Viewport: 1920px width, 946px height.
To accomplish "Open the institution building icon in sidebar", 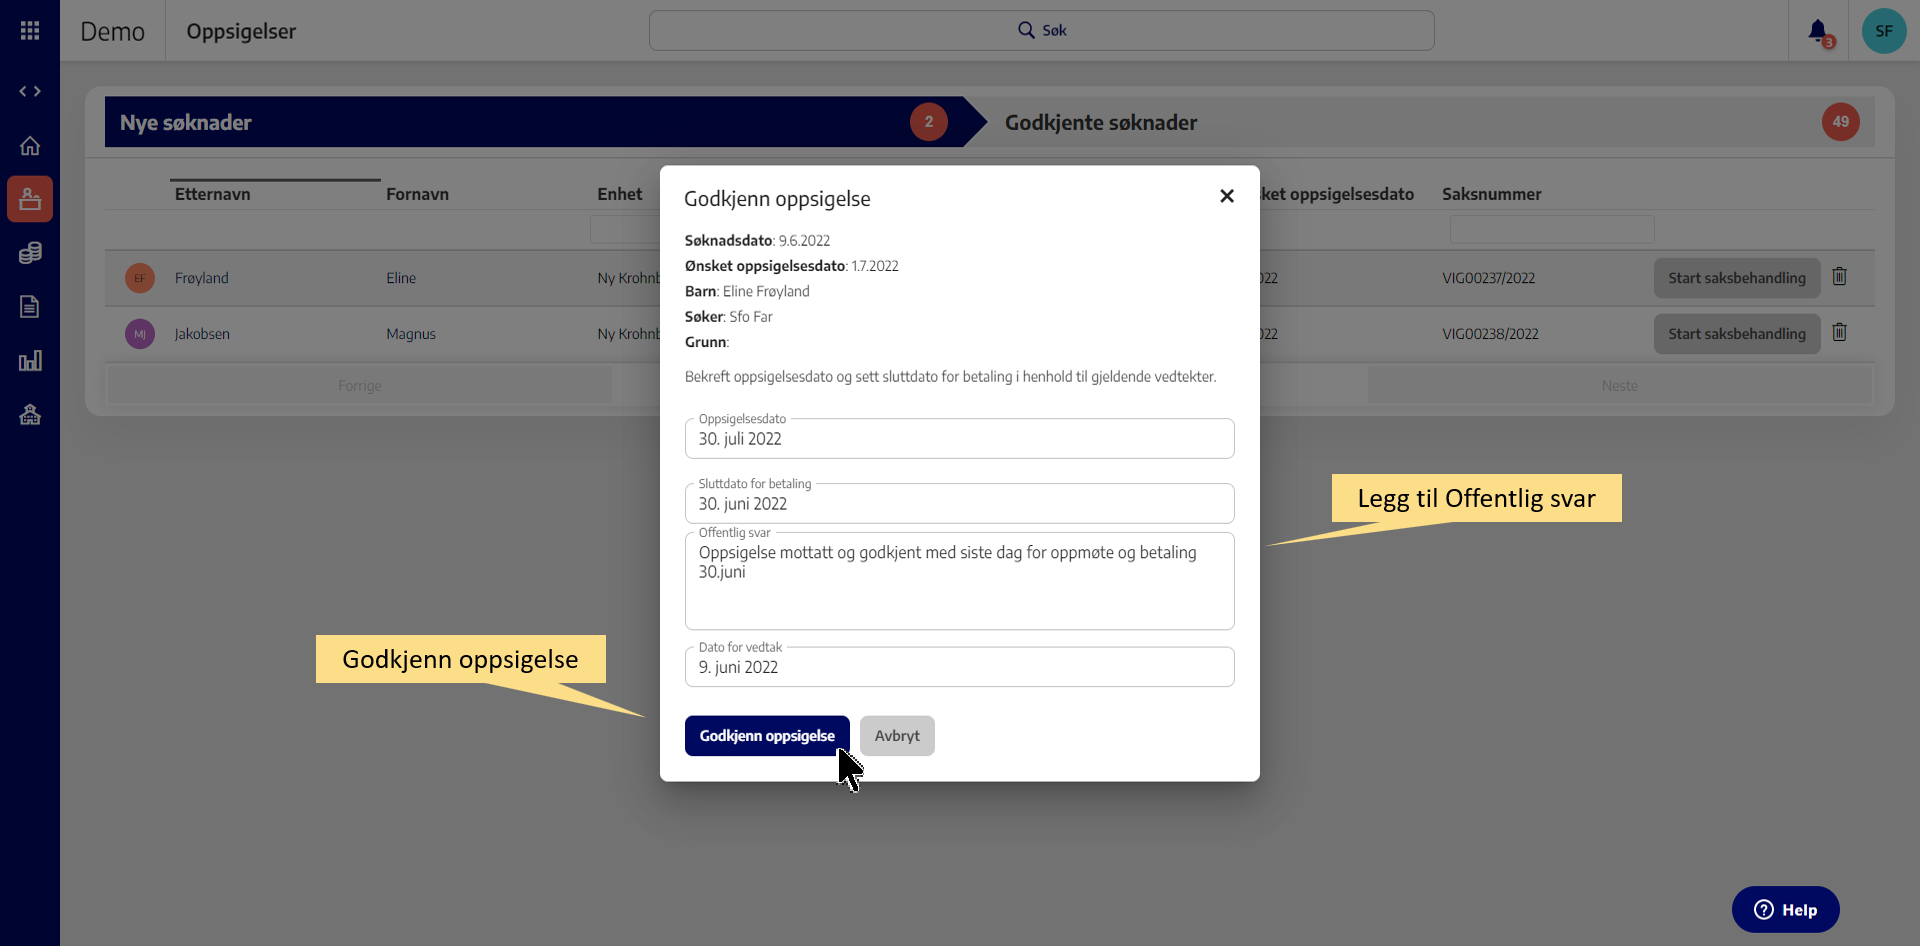I will tap(30, 415).
